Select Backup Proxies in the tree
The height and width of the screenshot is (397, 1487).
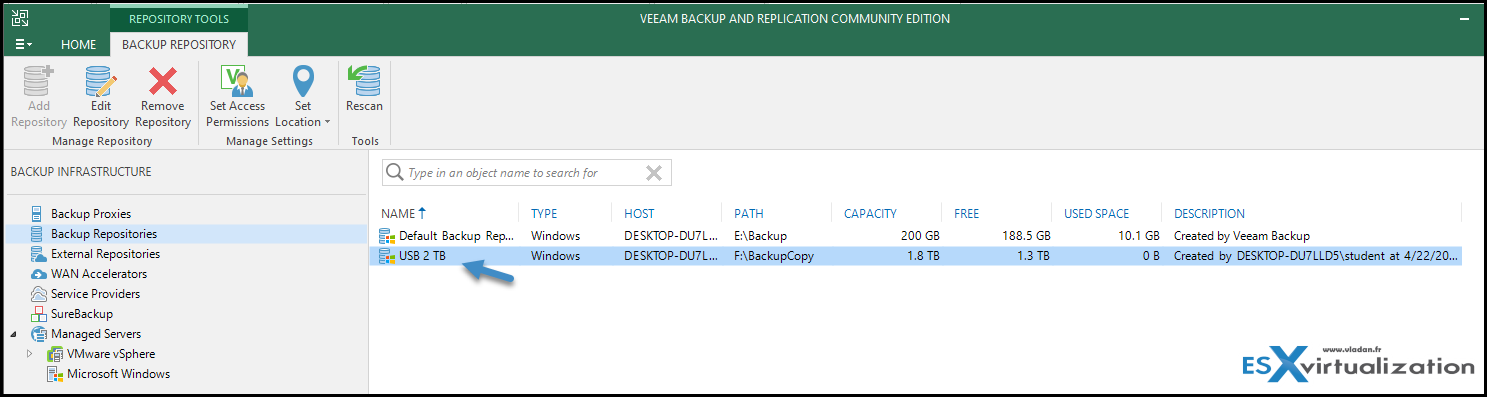(x=91, y=214)
